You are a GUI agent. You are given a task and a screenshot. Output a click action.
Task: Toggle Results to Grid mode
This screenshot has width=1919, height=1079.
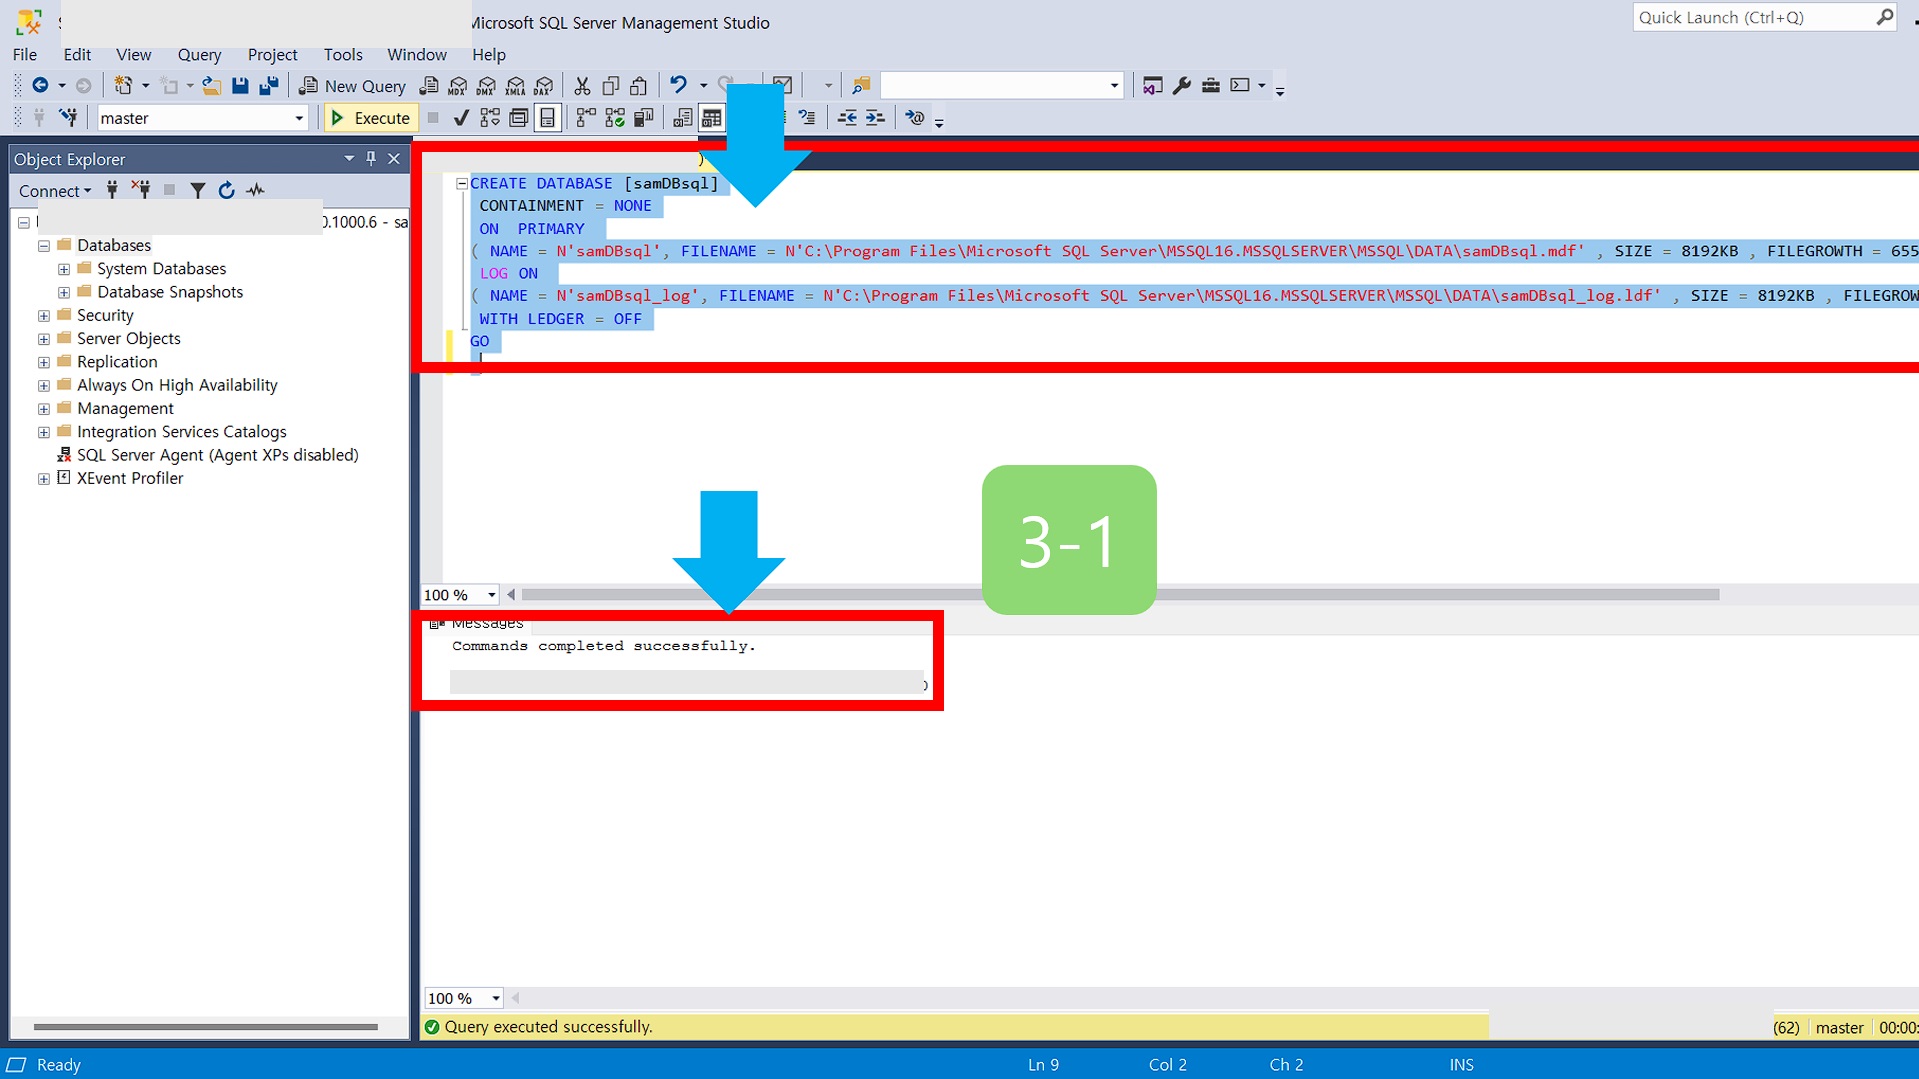click(x=712, y=118)
